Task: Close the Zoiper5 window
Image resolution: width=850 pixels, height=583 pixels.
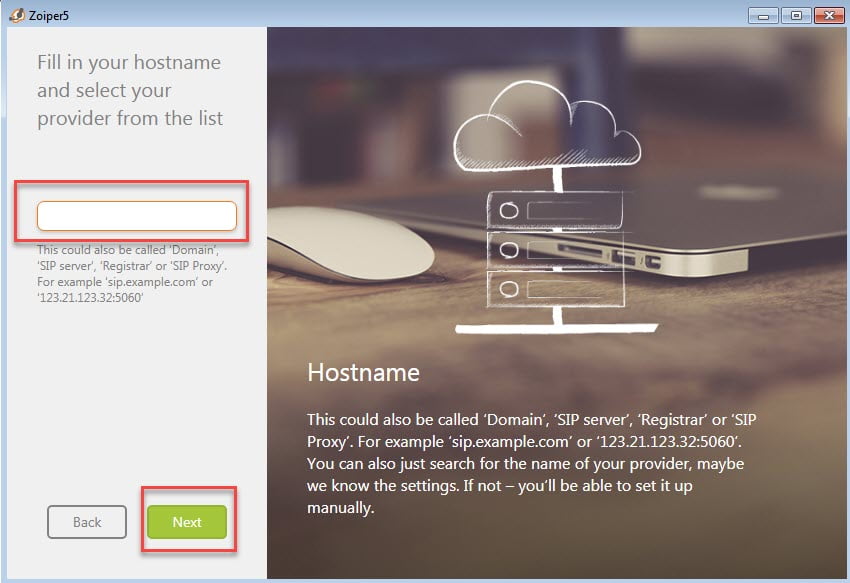Action: [828, 14]
